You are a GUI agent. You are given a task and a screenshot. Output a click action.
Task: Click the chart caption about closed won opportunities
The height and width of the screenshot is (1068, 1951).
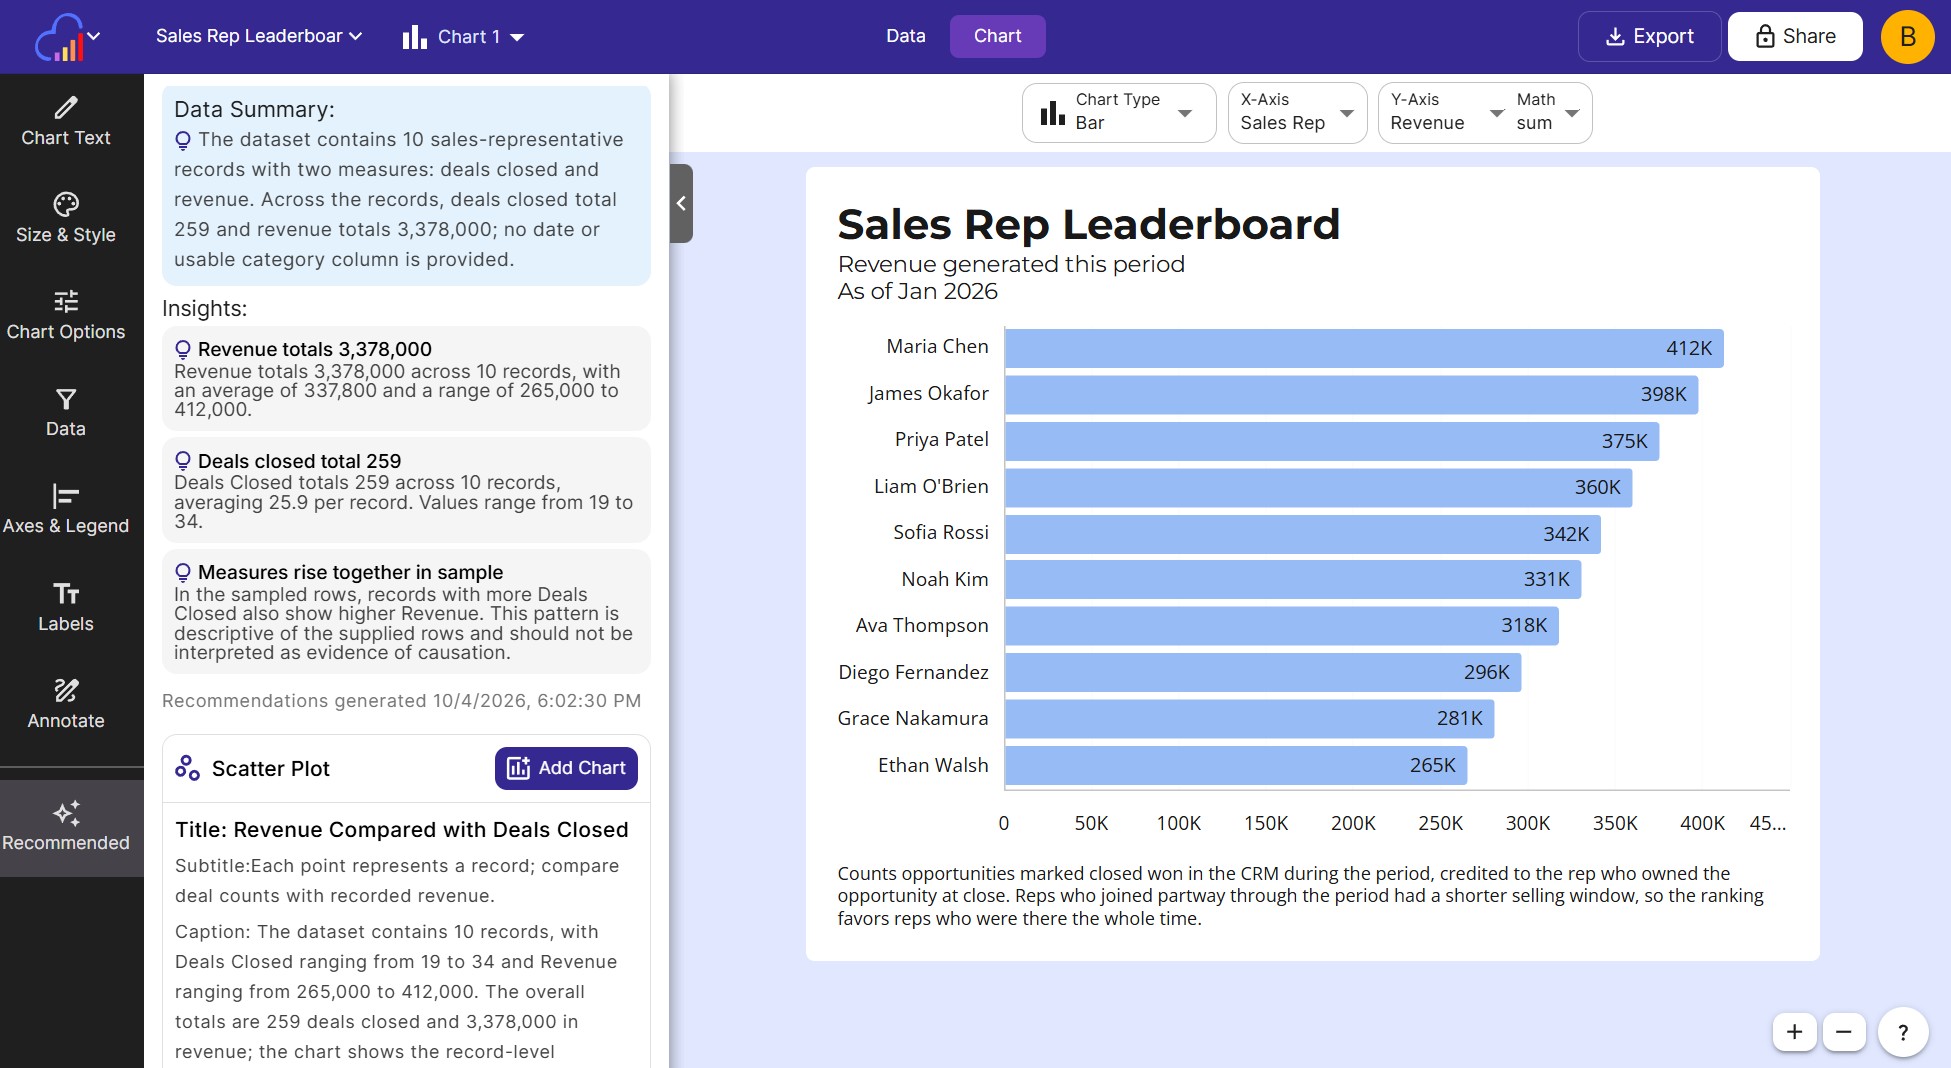pyautogui.click(x=1300, y=896)
